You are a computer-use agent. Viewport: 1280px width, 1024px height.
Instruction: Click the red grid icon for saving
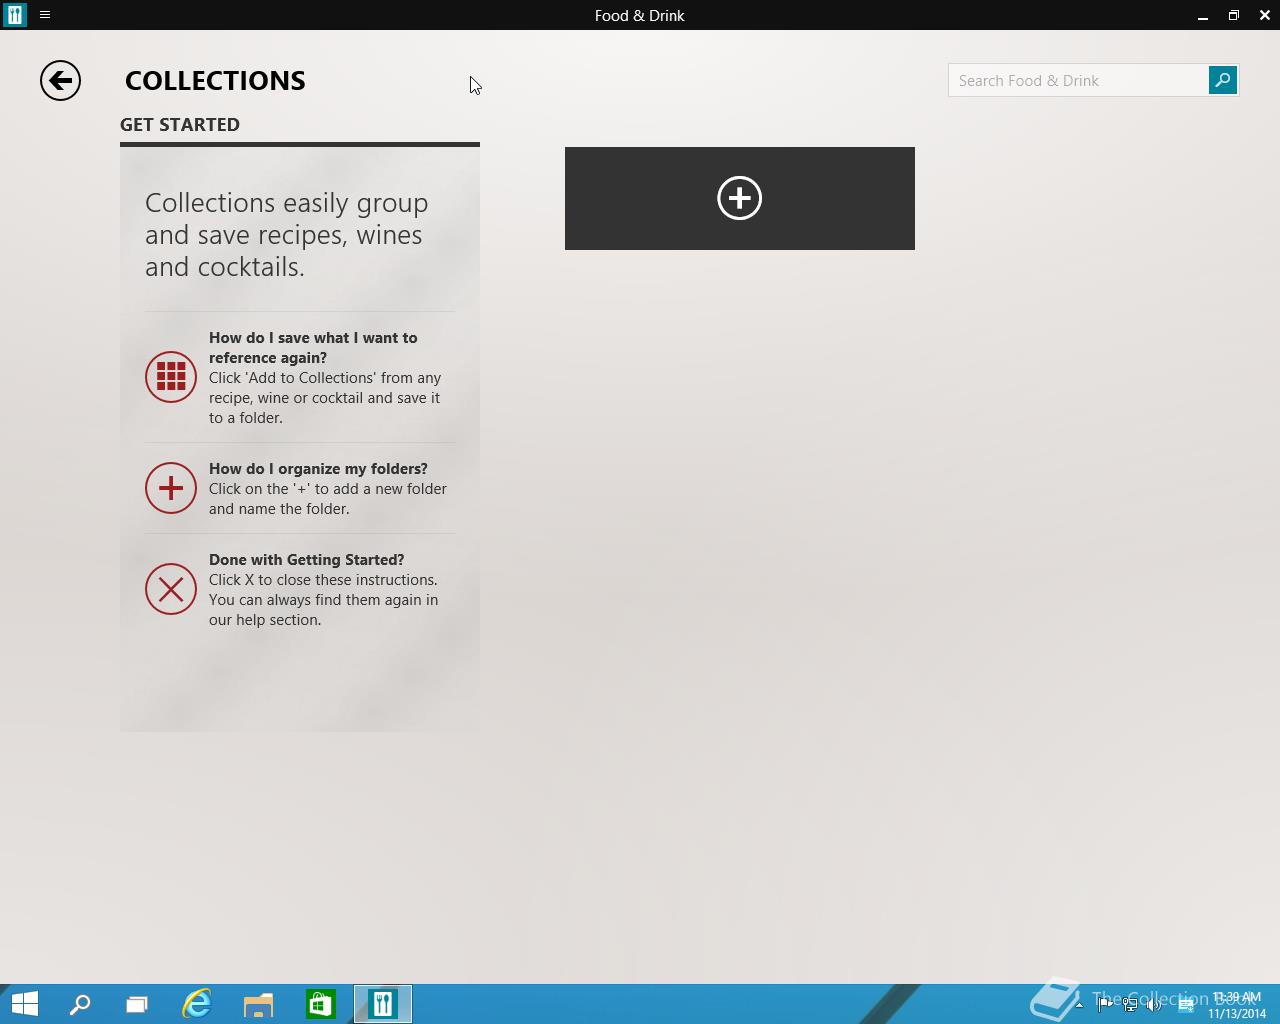[171, 377]
